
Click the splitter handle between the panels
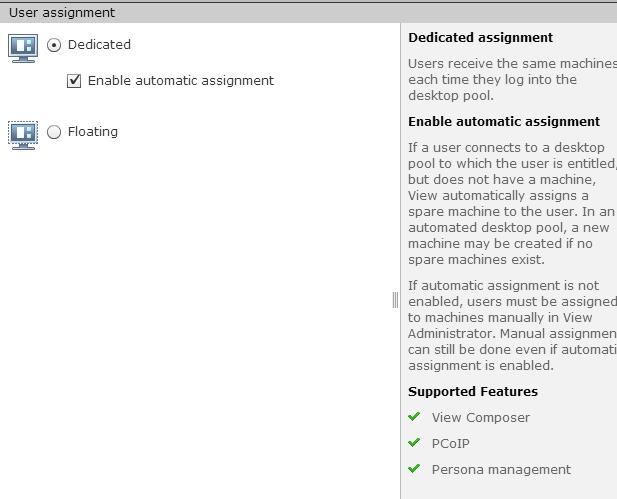(x=395, y=299)
